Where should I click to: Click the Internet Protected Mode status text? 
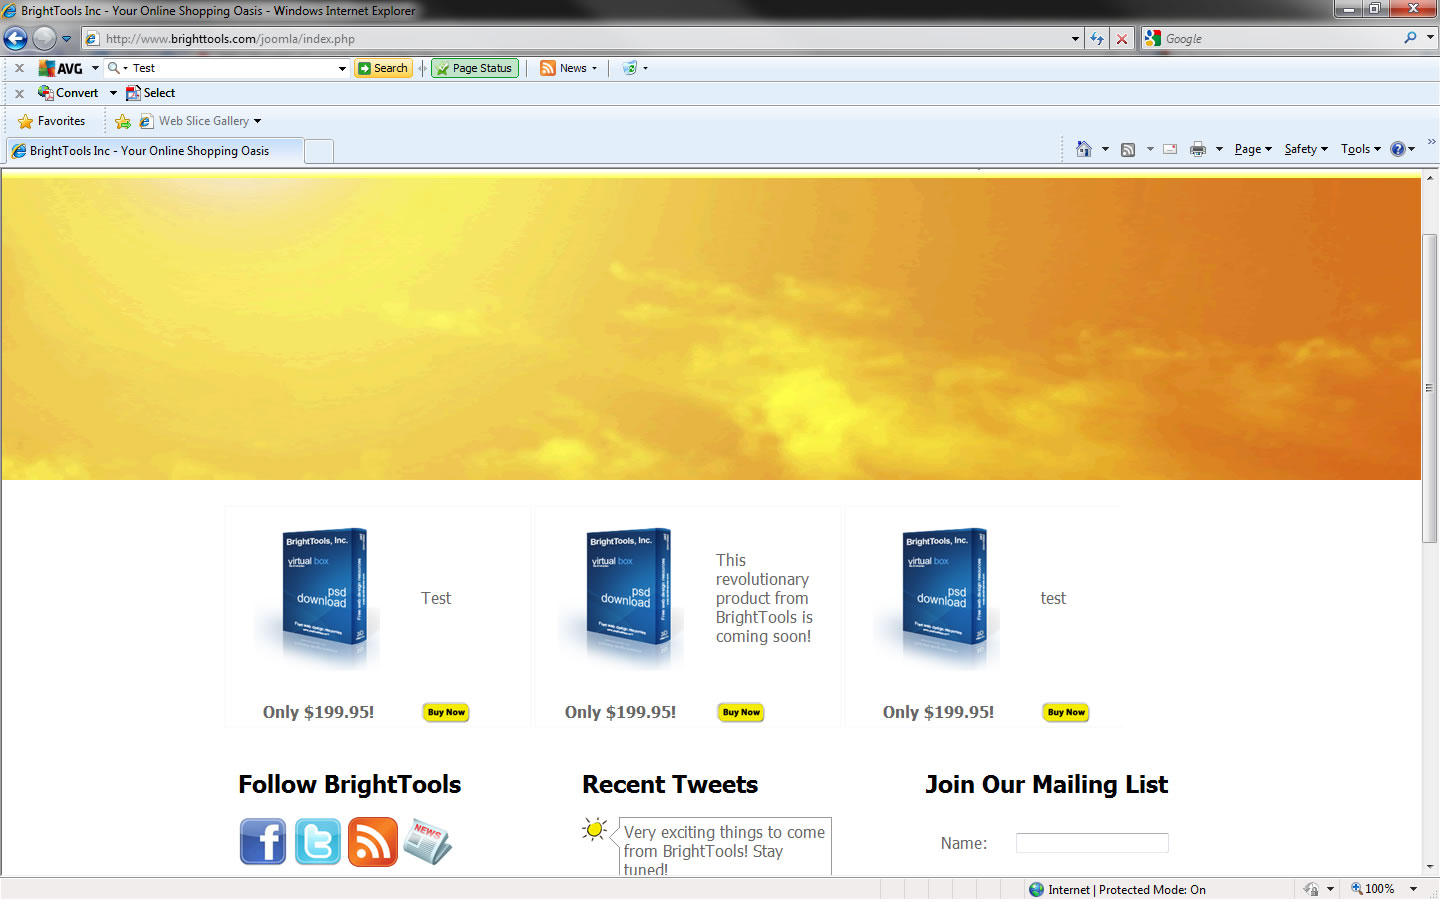pos(1127,889)
